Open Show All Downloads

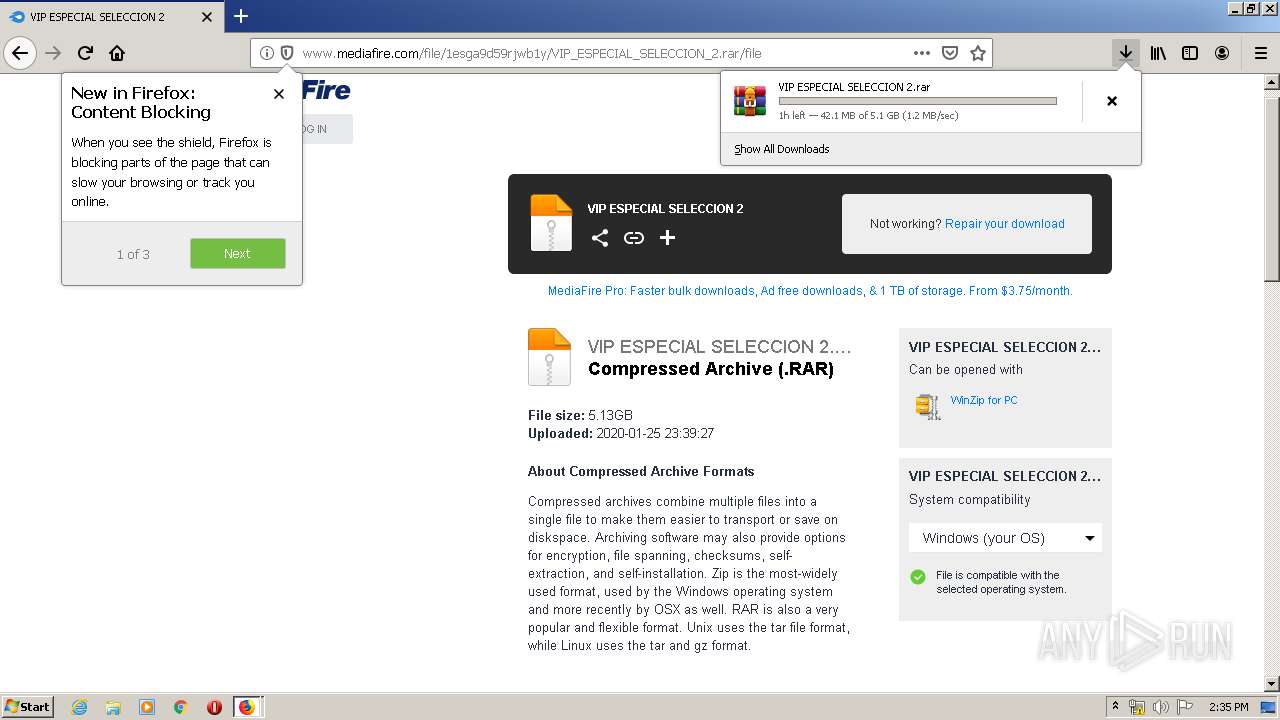click(x=781, y=149)
